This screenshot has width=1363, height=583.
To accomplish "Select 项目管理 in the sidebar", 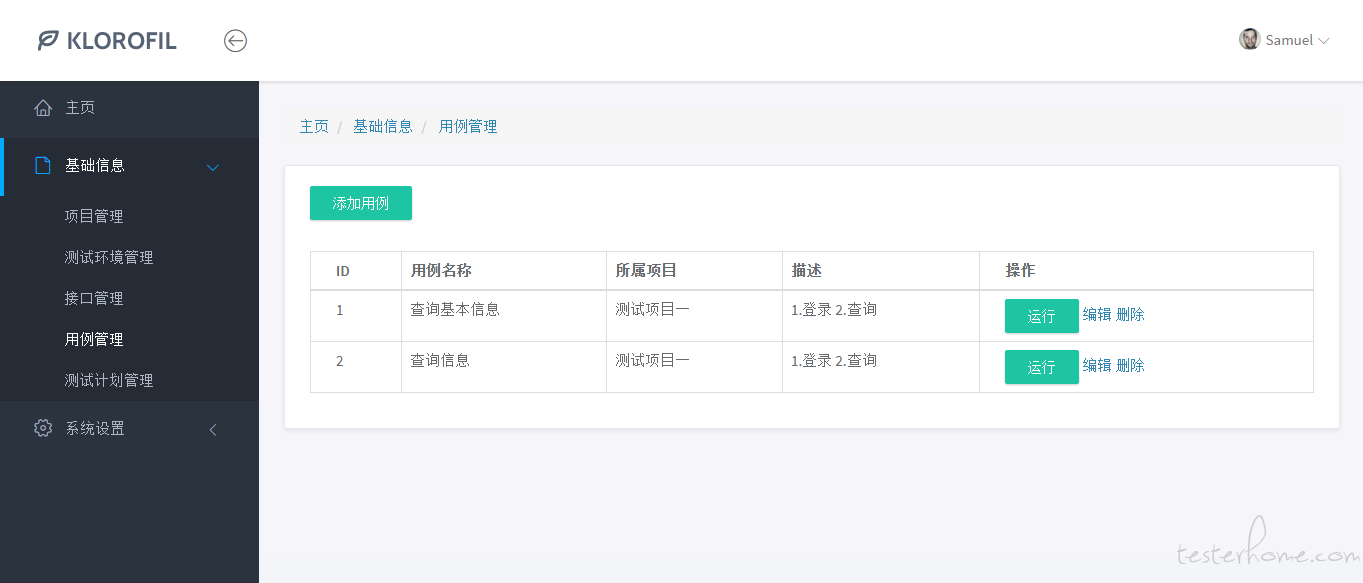I will coord(94,216).
